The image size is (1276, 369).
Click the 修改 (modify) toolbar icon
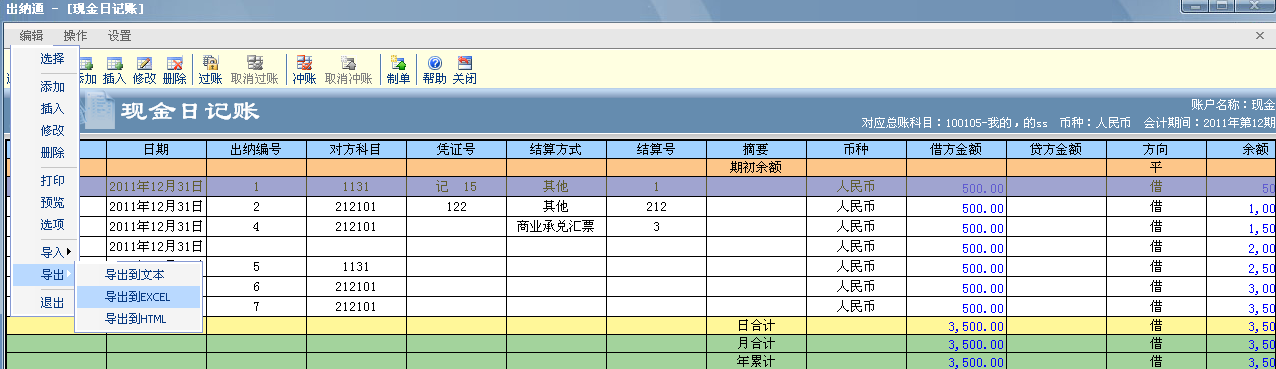(x=144, y=70)
